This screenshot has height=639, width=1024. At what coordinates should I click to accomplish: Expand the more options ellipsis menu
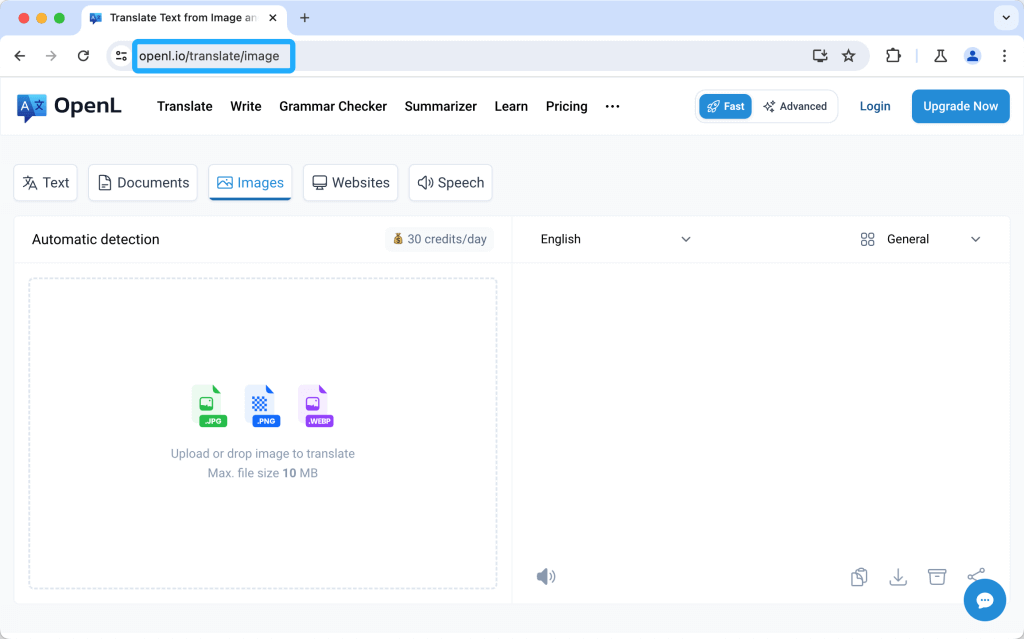click(613, 106)
